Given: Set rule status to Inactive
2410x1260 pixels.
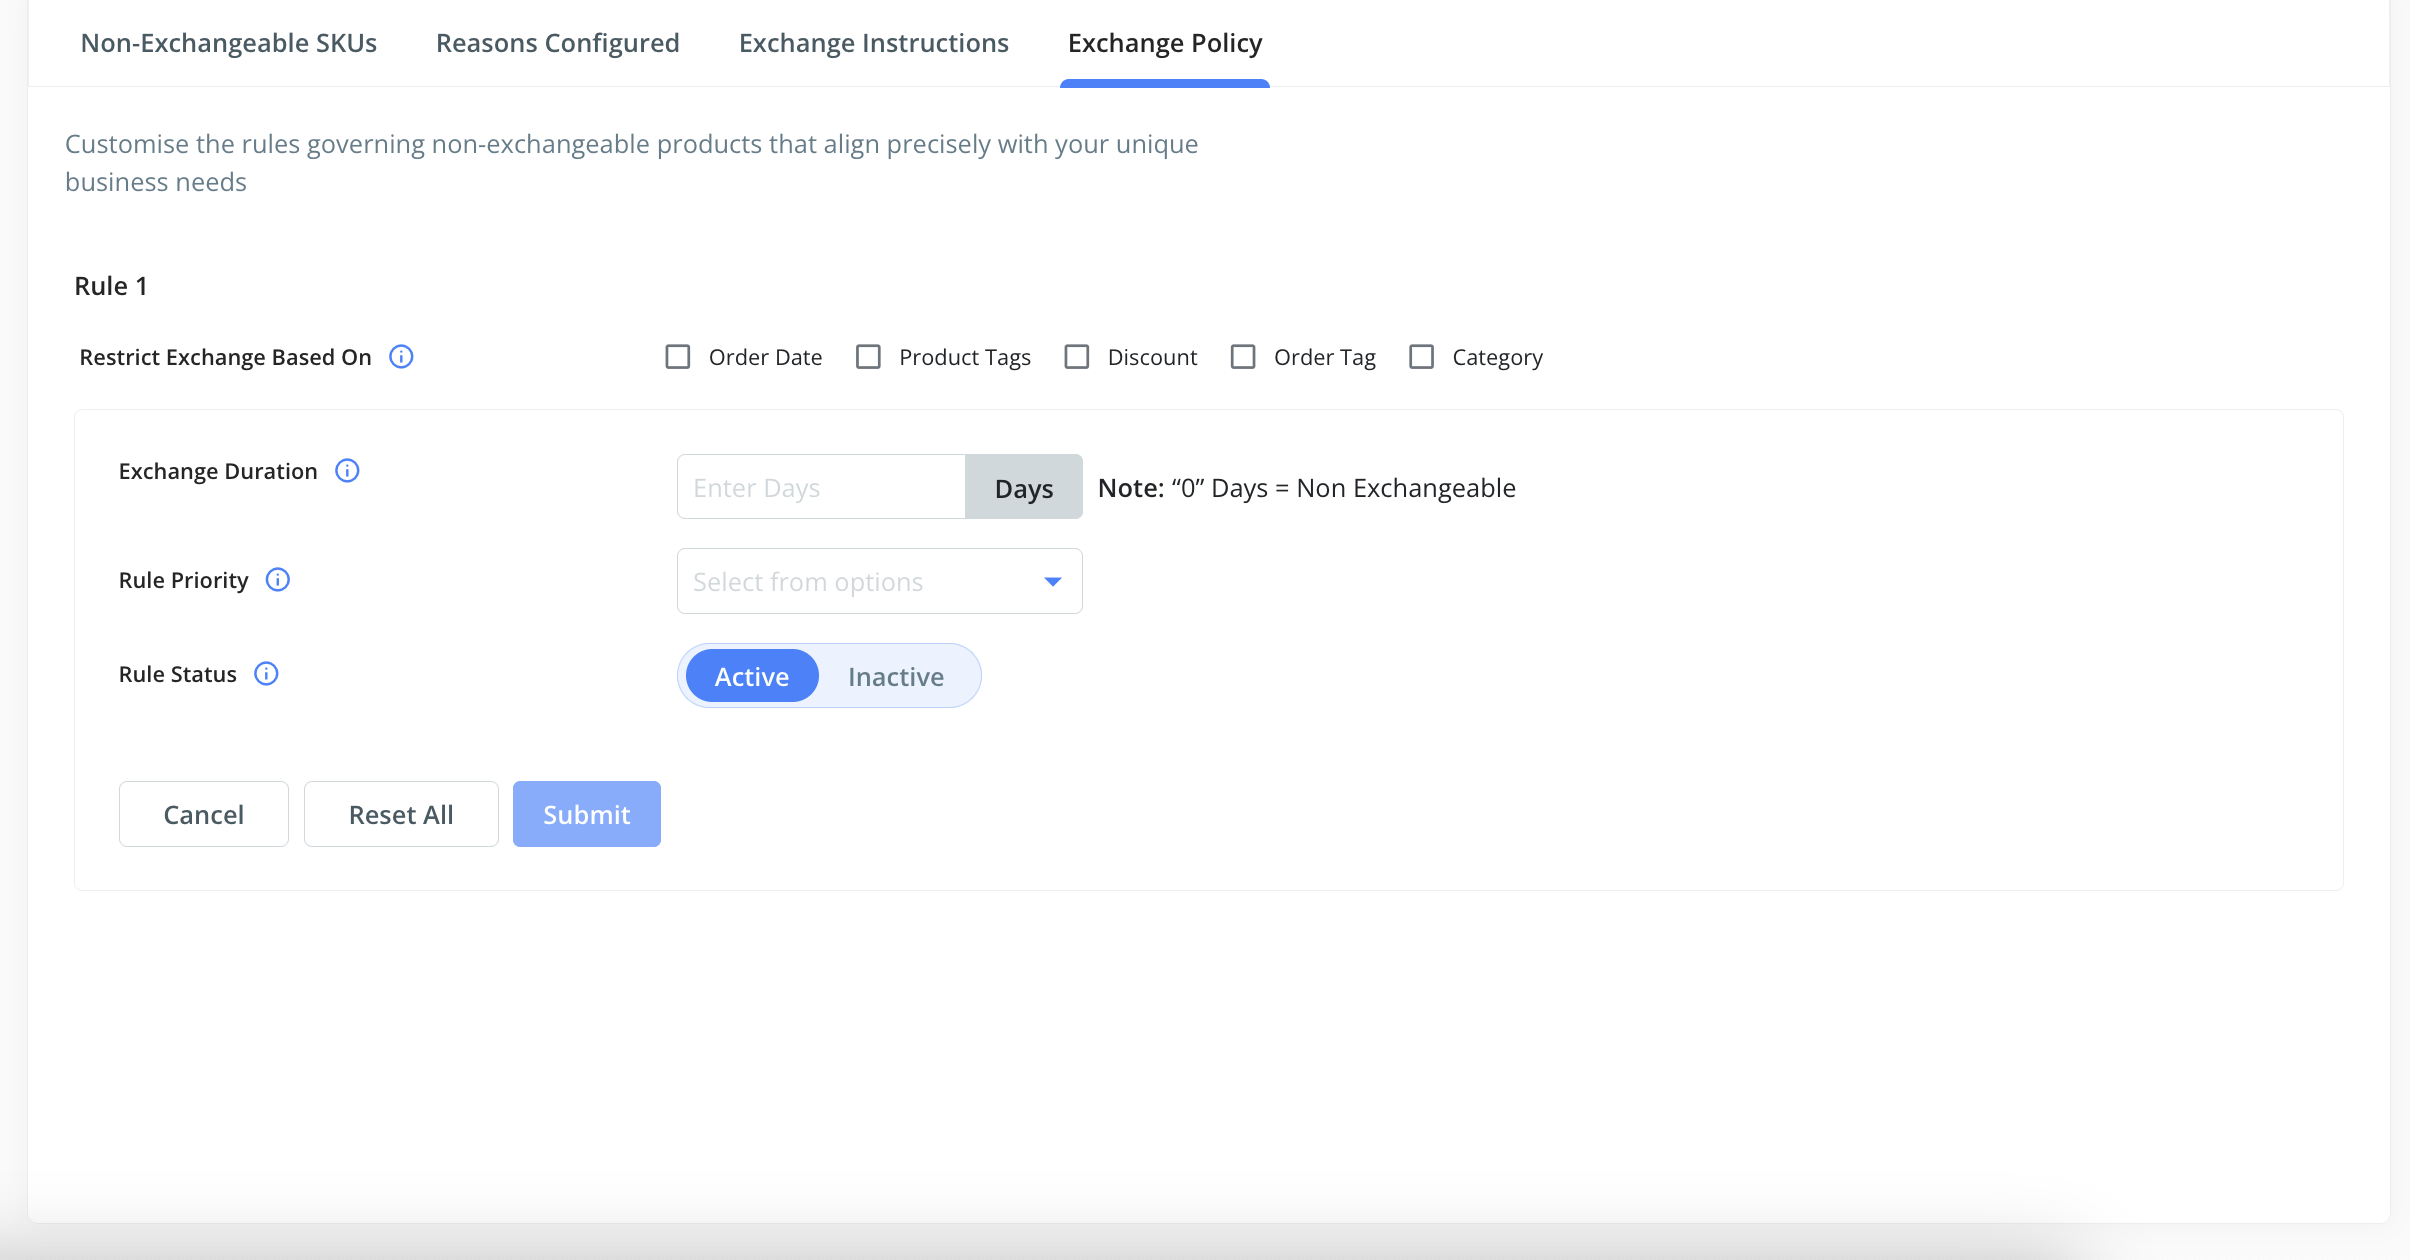Looking at the screenshot, I should click(895, 677).
